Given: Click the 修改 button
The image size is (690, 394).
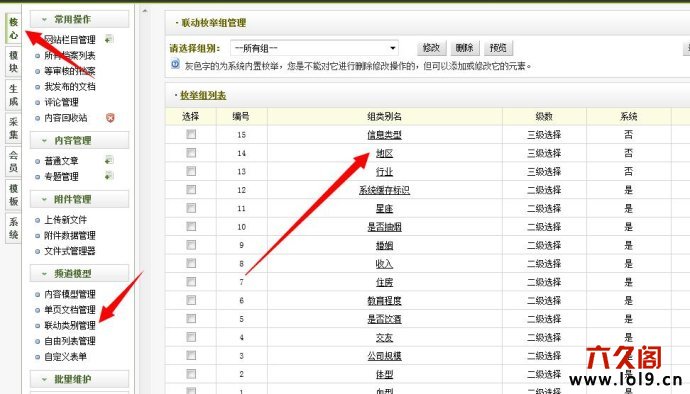Looking at the screenshot, I should pyautogui.click(x=432, y=48).
